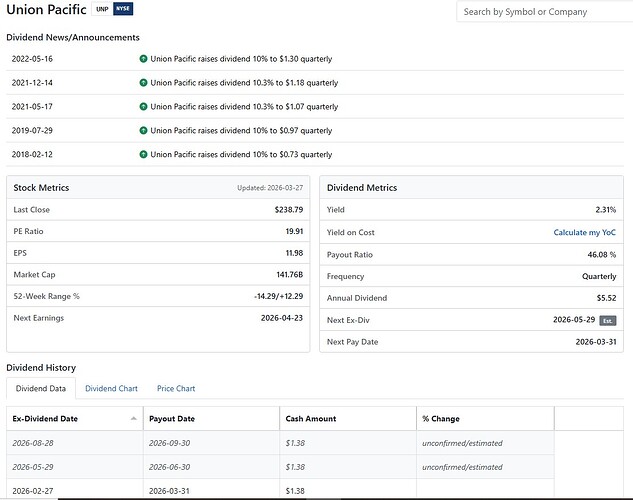Click unconfirmed/estimated in the 2026-05-29 row
This screenshot has height=500, width=633.
462,467
